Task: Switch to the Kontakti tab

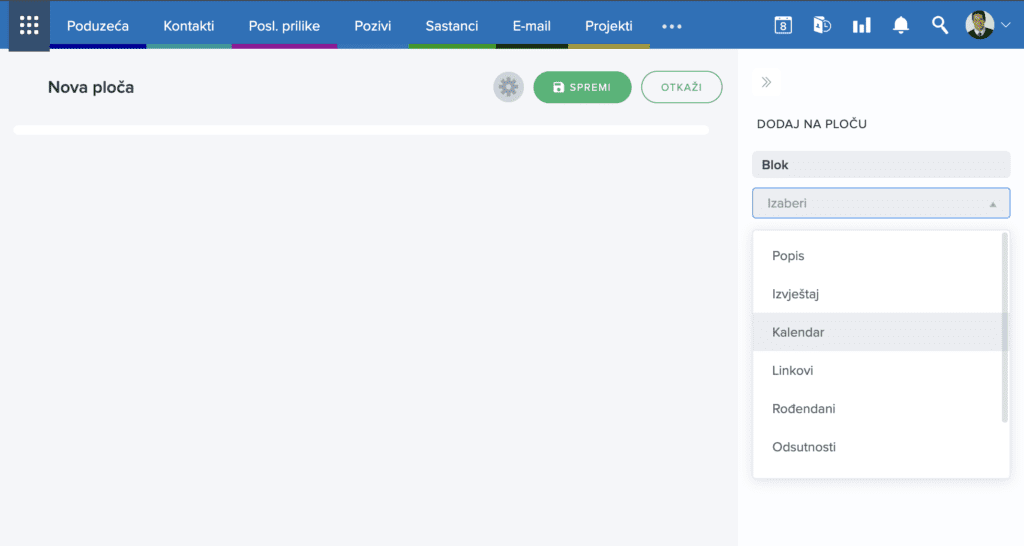Action: (x=189, y=26)
